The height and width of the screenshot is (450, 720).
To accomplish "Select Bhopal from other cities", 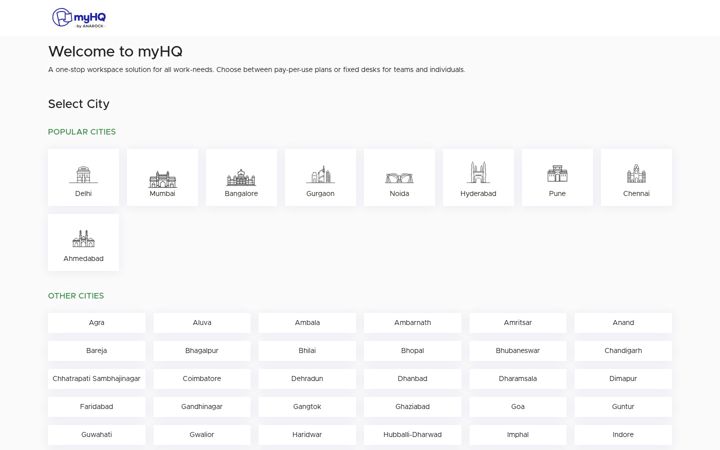I will tap(412, 351).
